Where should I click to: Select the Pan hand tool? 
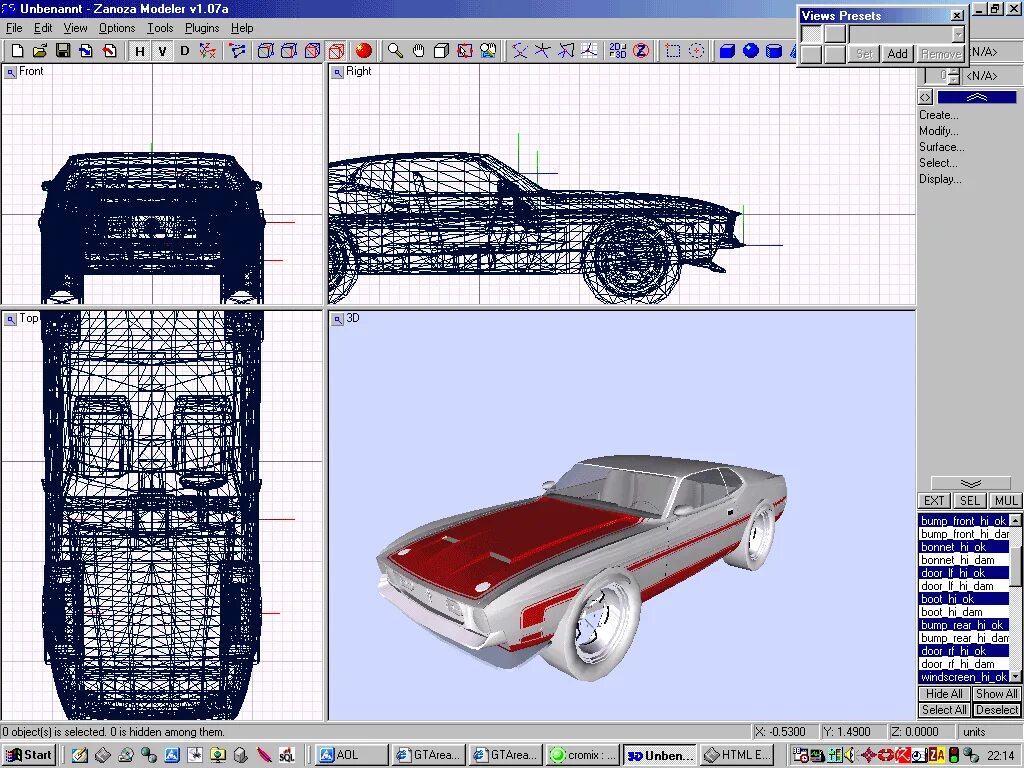[x=418, y=51]
